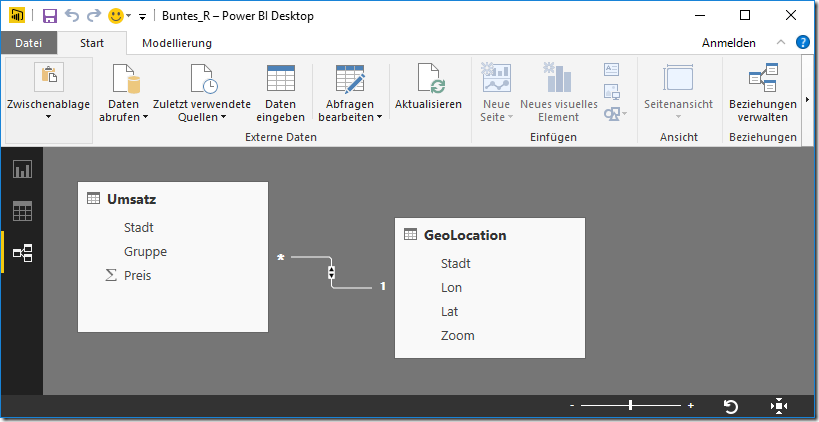Click the fit to screen icon
Viewport: 819px width, 422px height.
(778, 406)
